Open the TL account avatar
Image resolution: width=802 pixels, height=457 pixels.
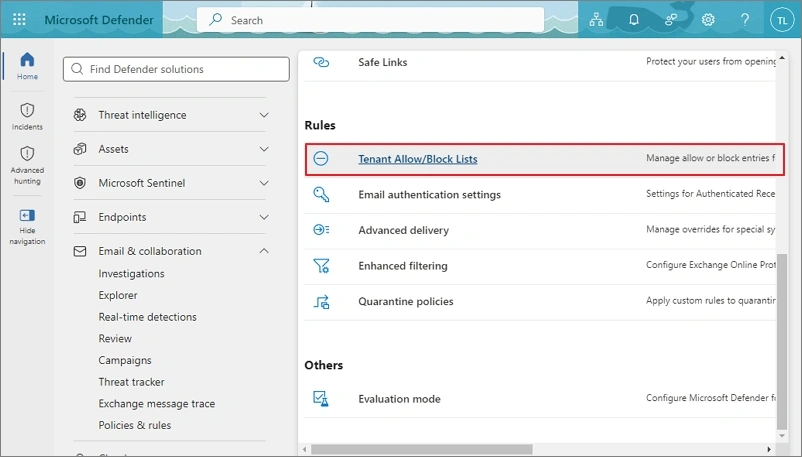point(782,20)
